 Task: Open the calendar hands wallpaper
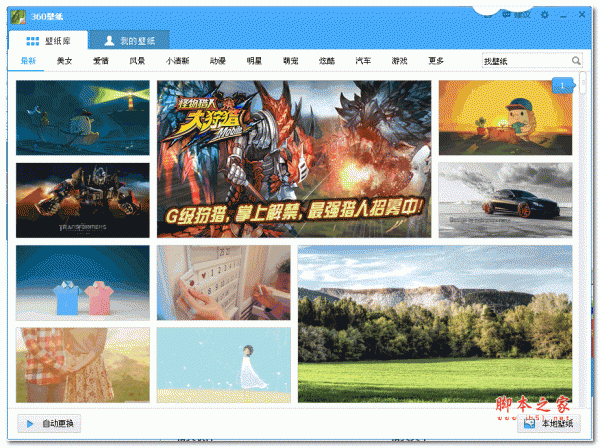coord(223,283)
